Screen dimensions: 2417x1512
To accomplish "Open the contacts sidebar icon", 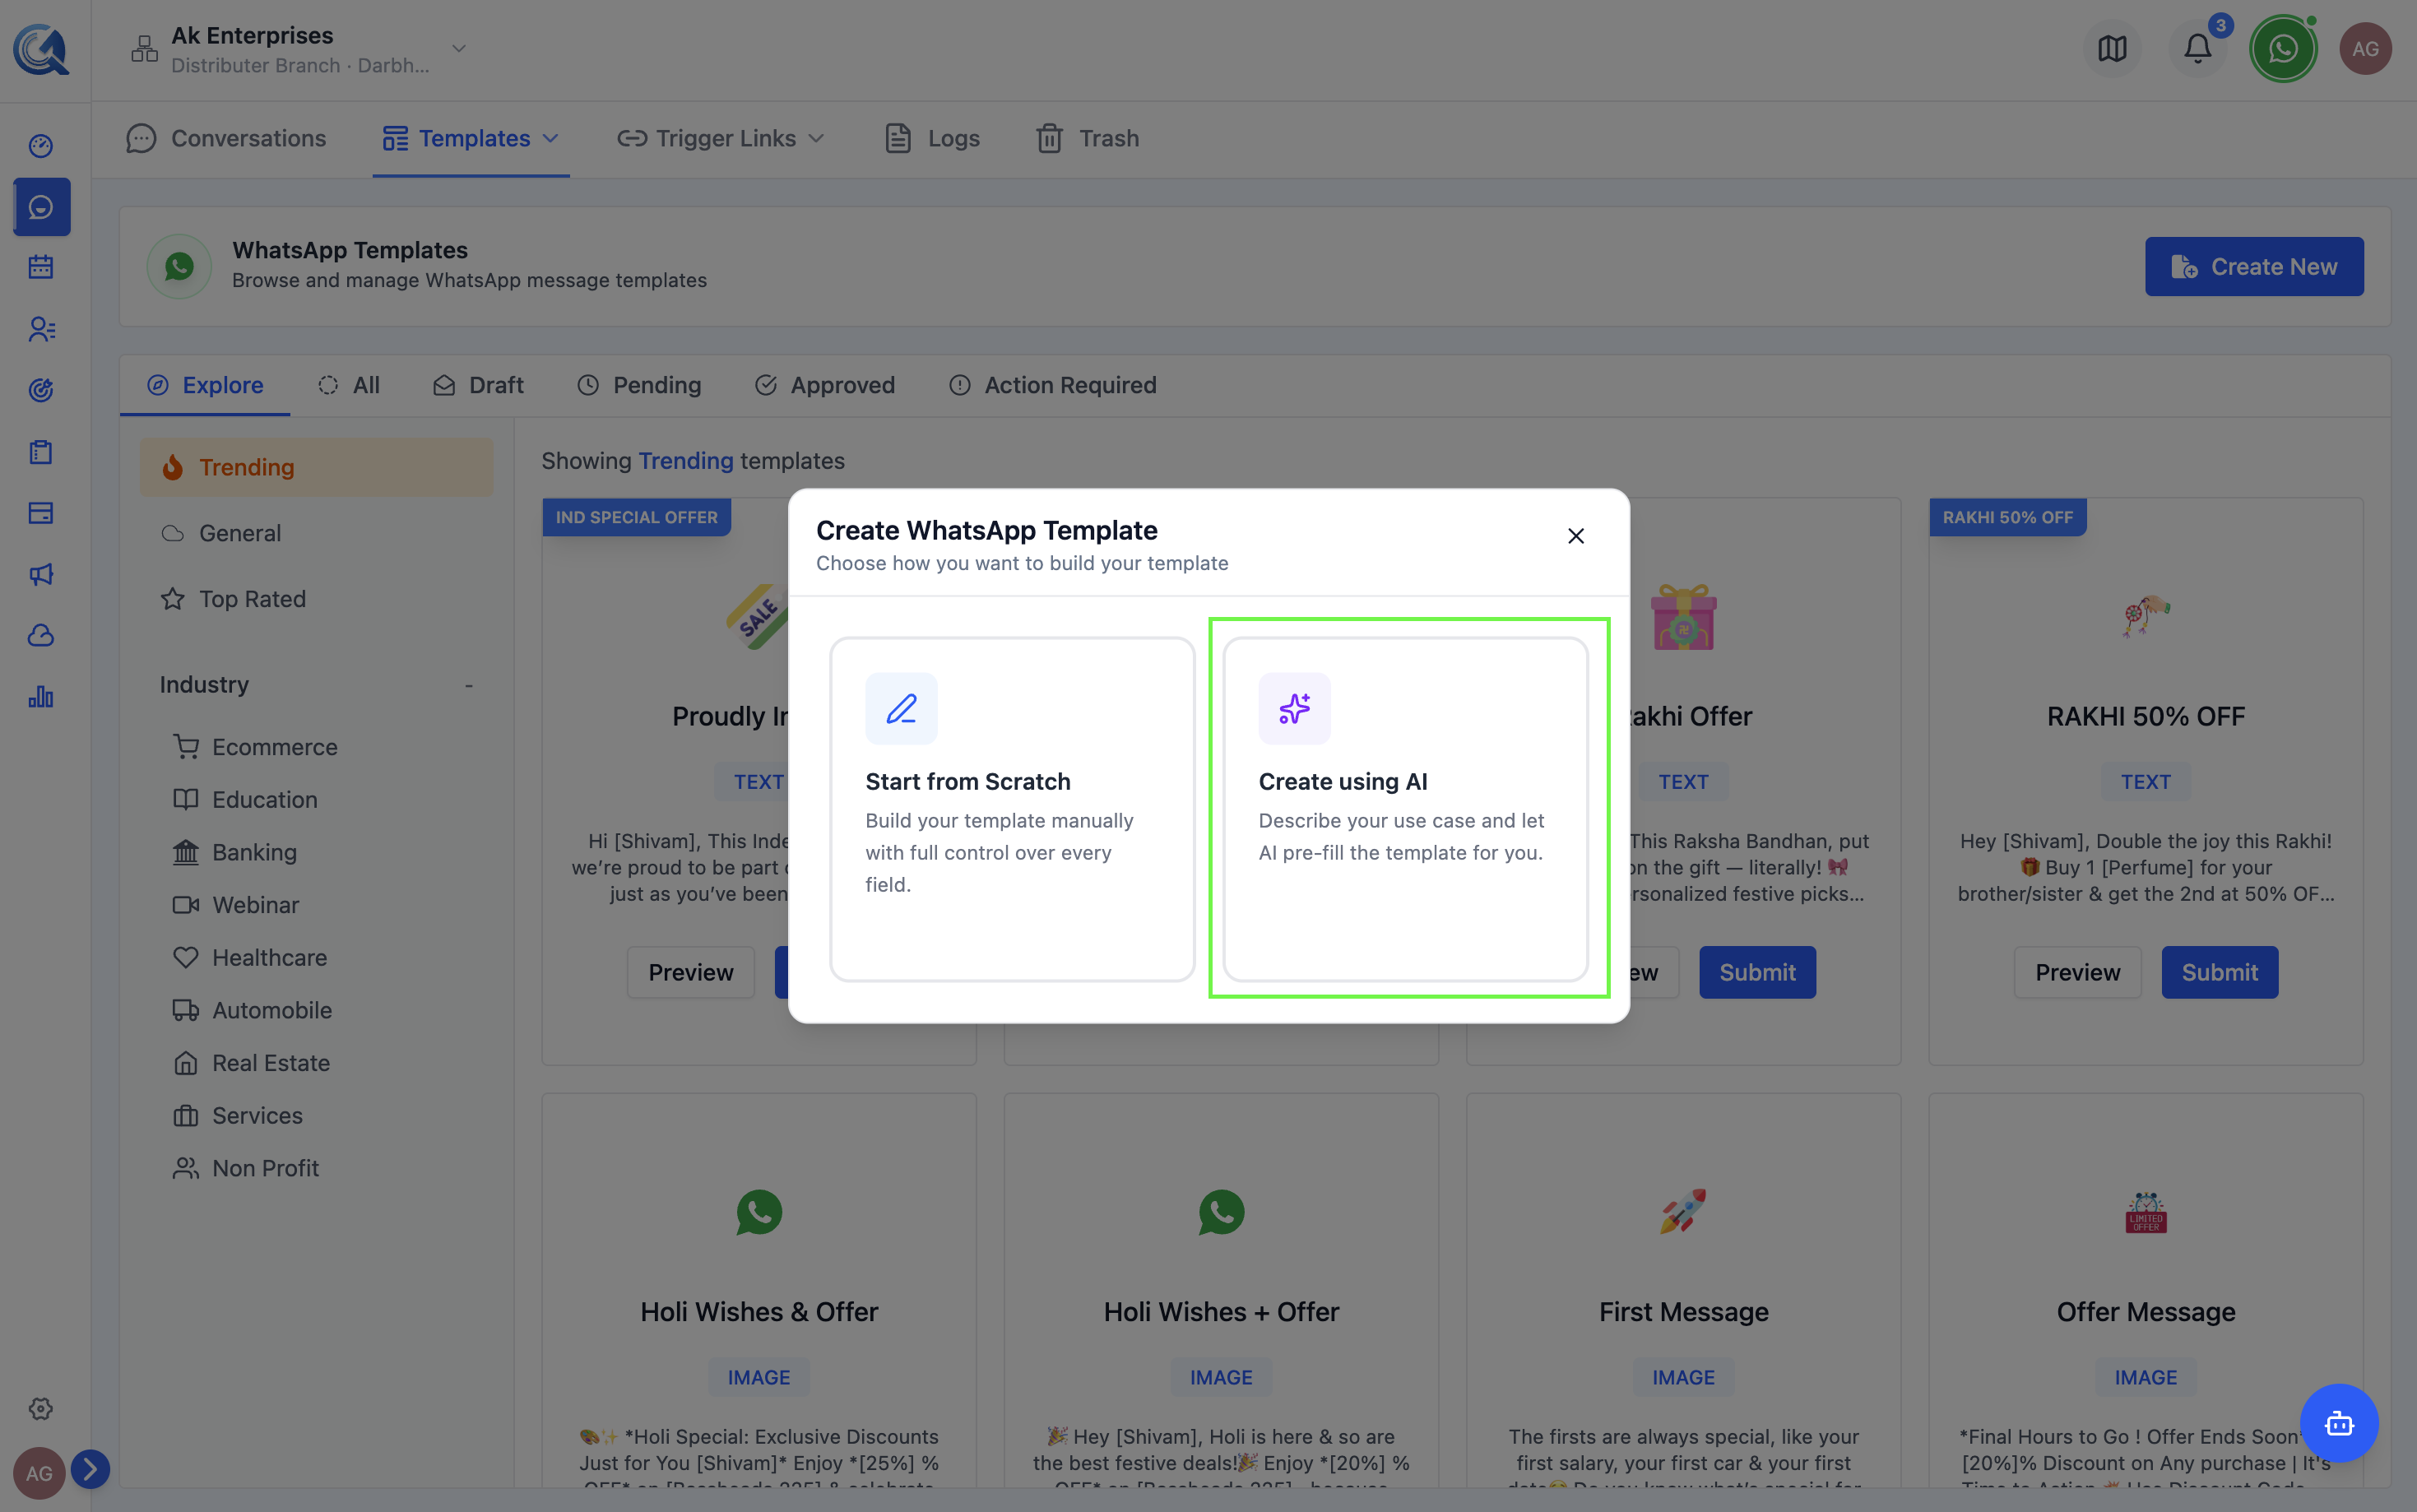I will pos(40,329).
